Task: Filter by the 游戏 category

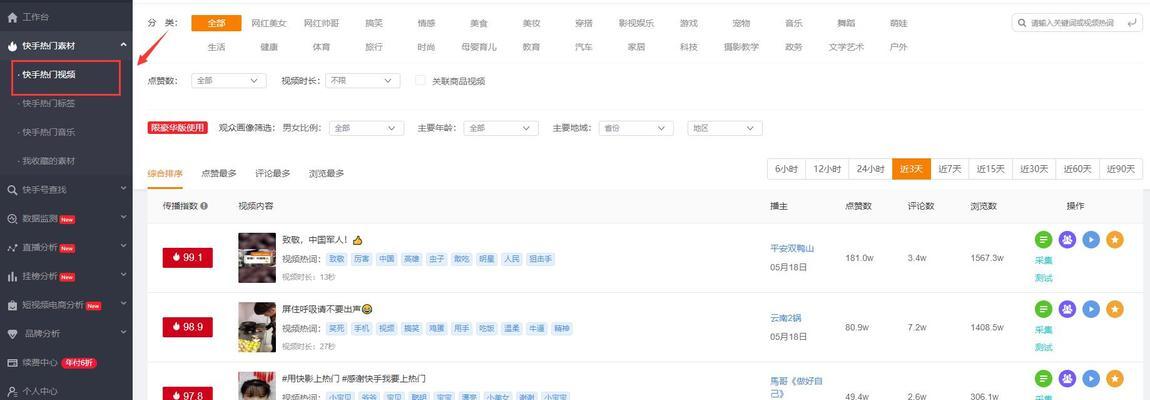Action: [x=689, y=23]
